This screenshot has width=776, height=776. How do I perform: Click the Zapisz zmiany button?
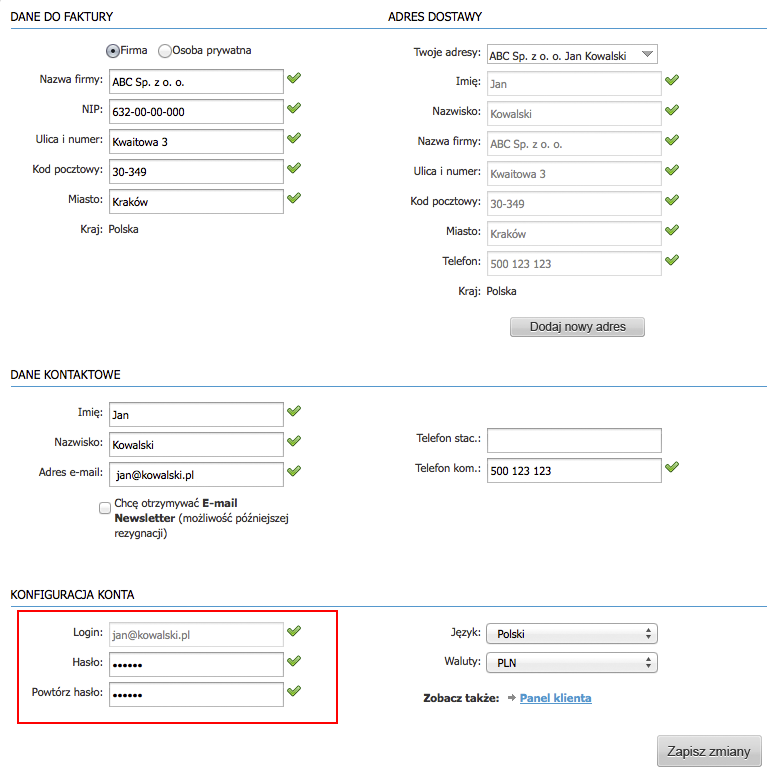pyautogui.click(x=709, y=751)
